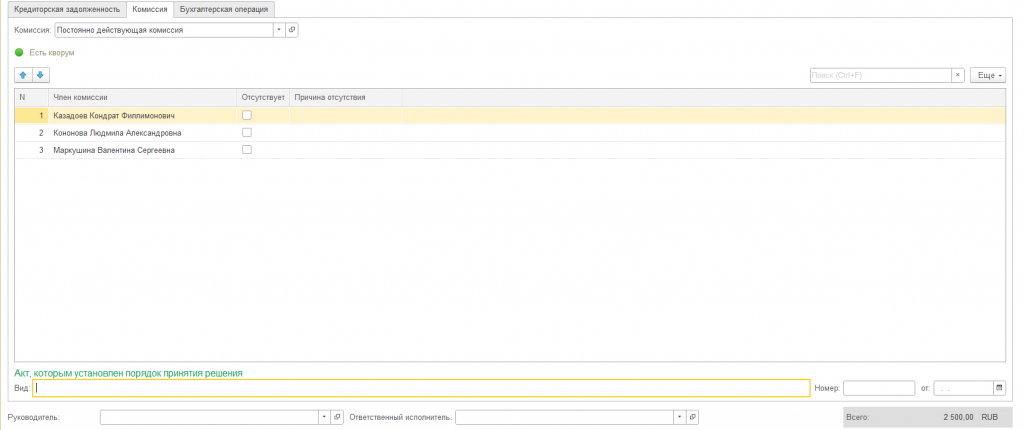Select row Казадоев Кондрат Филлимонович
This screenshot has width=1024, height=430.
[510, 116]
